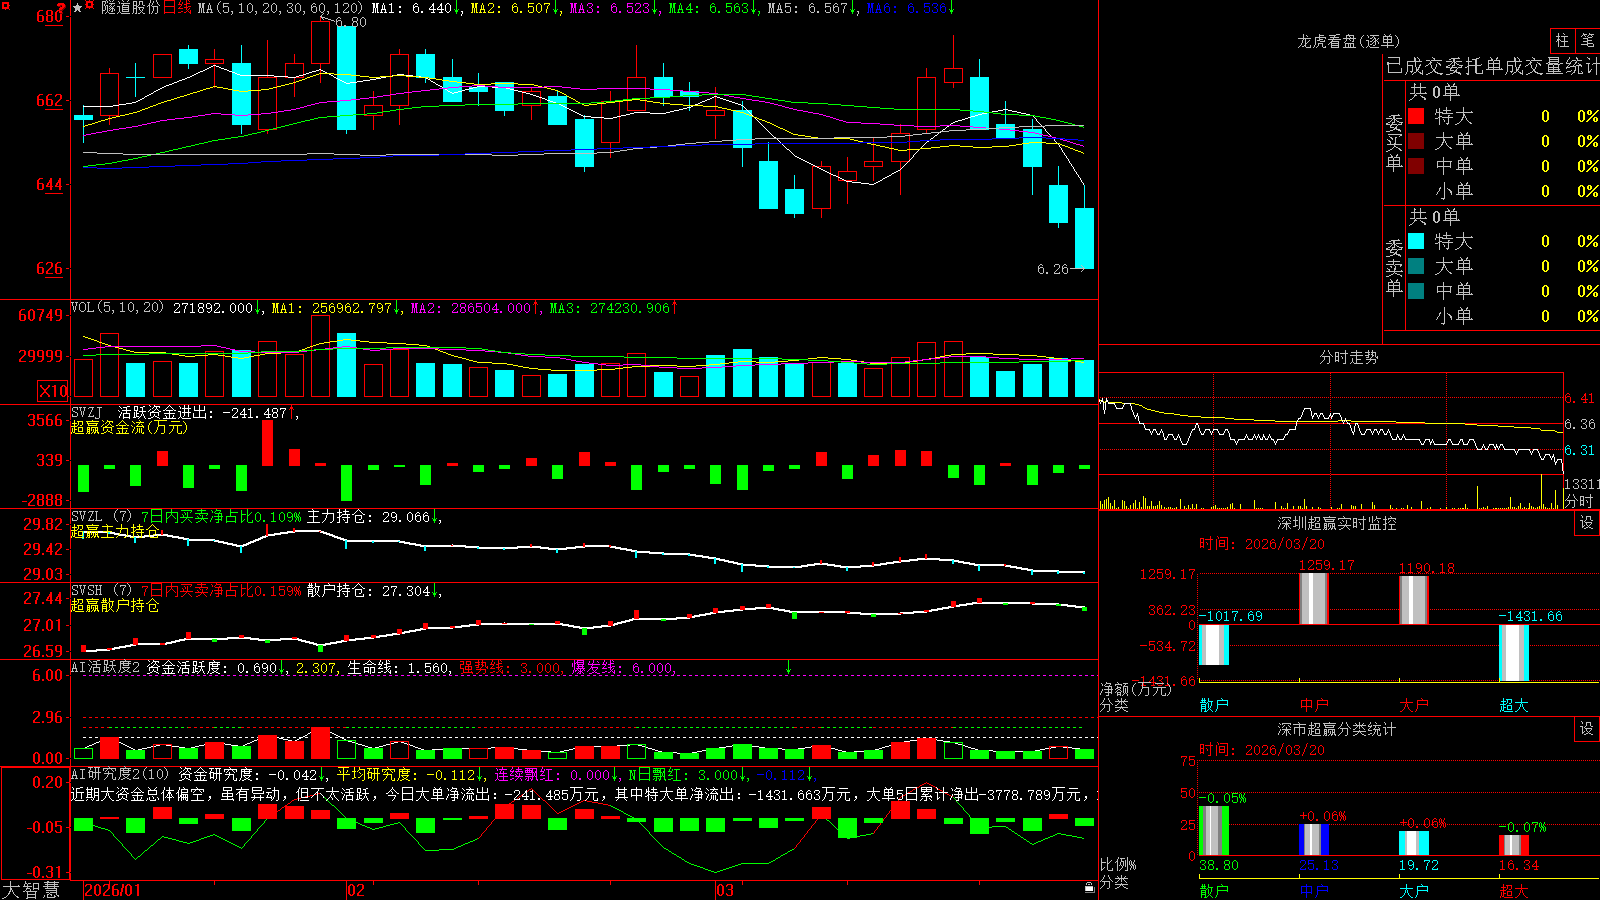Click dark red 中单 swatch in 委买单
Viewport: 1600px width, 900px height.
(1416, 166)
